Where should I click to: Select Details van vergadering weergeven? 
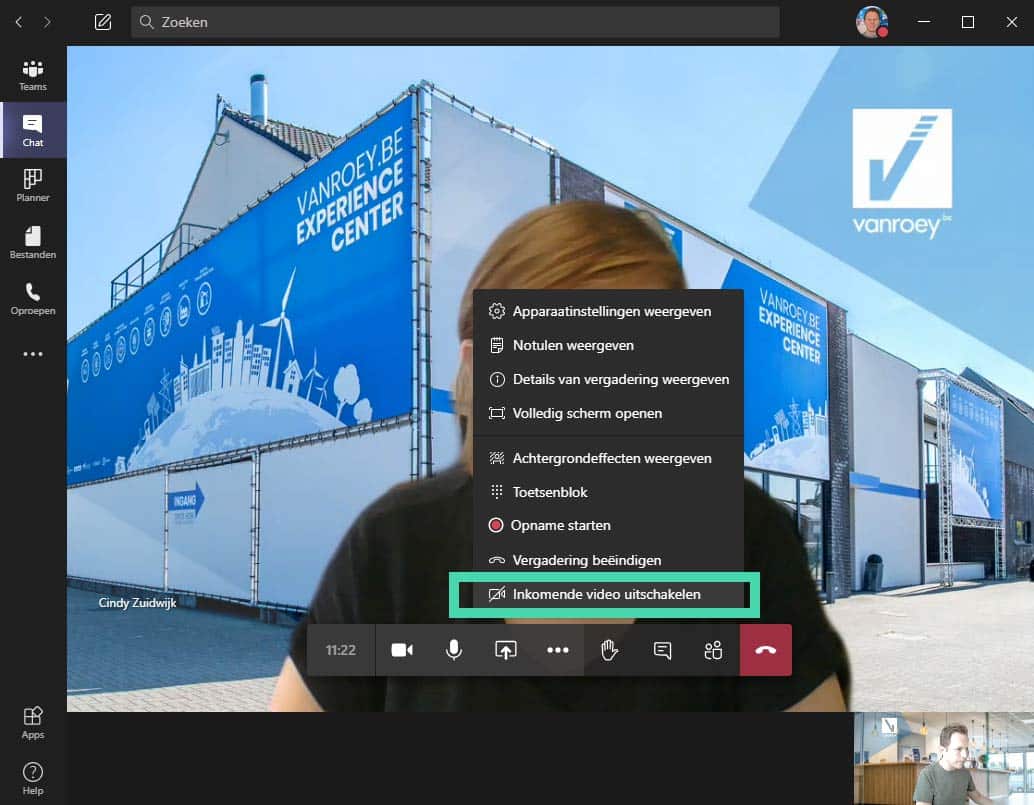608,379
